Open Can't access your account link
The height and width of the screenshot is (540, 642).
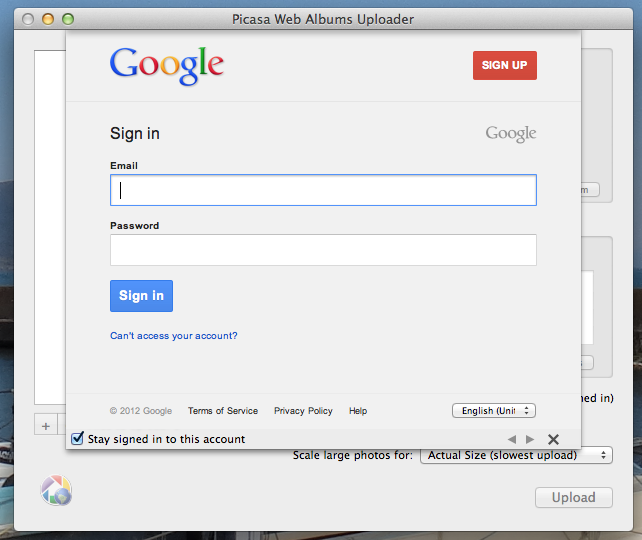click(x=174, y=336)
